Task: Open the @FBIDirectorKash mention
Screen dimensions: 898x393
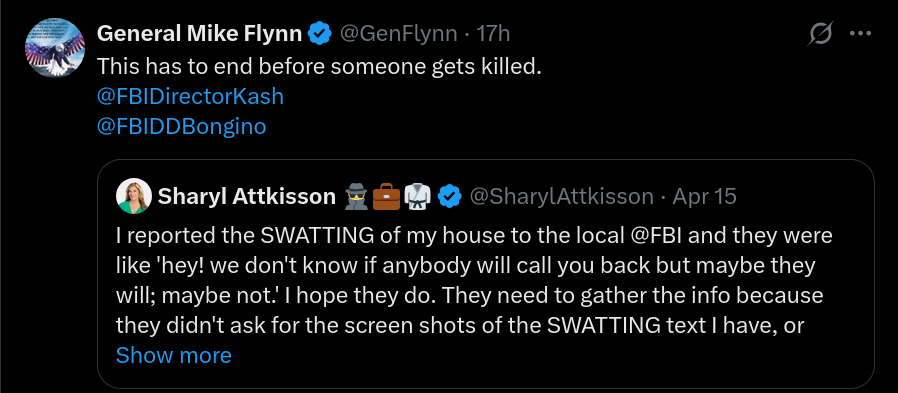Action: click(190, 96)
